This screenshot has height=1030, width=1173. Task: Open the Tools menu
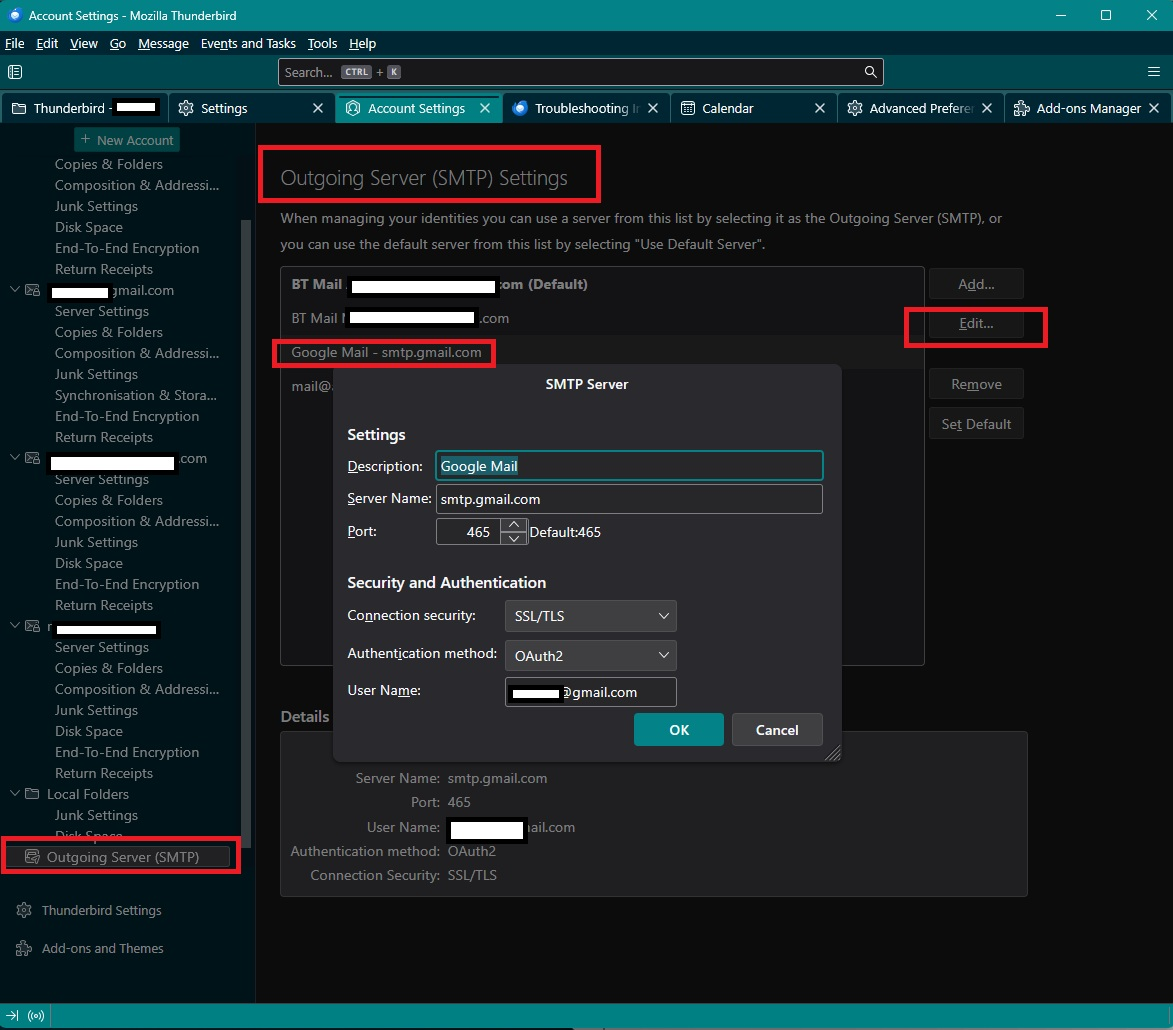click(x=322, y=43)
